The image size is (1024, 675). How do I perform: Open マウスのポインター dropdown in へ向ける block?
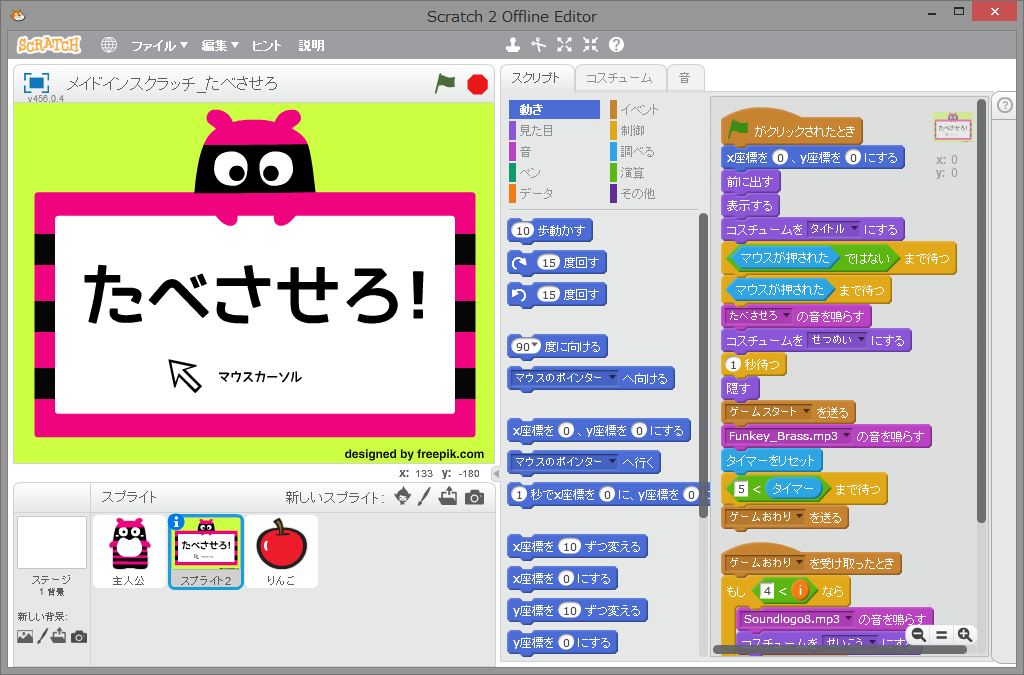[612, 377]
